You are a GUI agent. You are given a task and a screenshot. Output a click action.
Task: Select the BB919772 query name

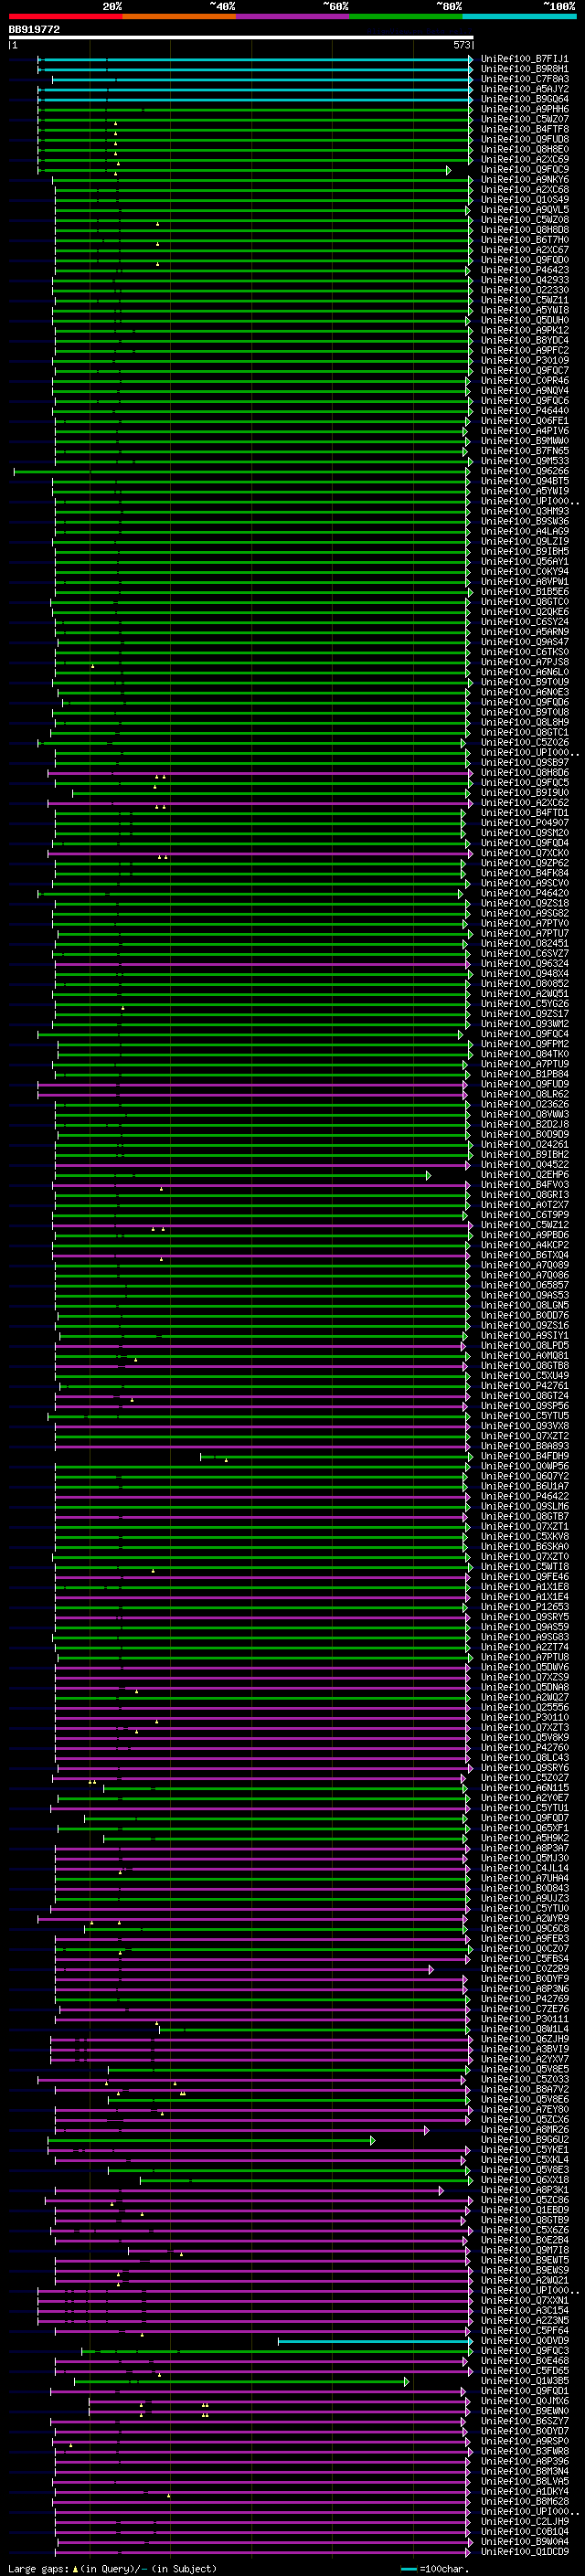(35, 30)
